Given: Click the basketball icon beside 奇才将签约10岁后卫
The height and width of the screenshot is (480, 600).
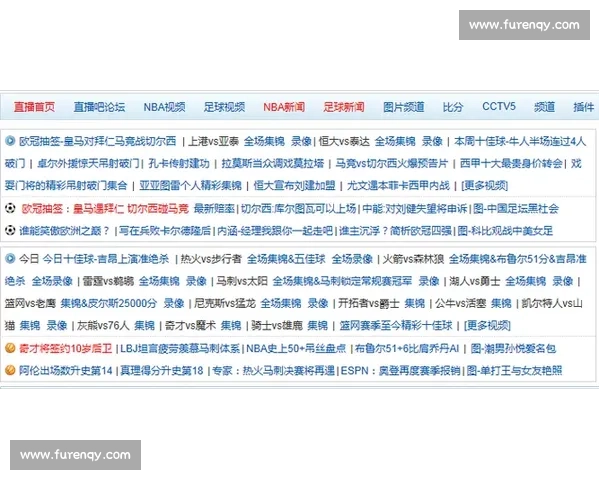Looking at the screenshot, I should pyautogui.click(x=10, y=348).
